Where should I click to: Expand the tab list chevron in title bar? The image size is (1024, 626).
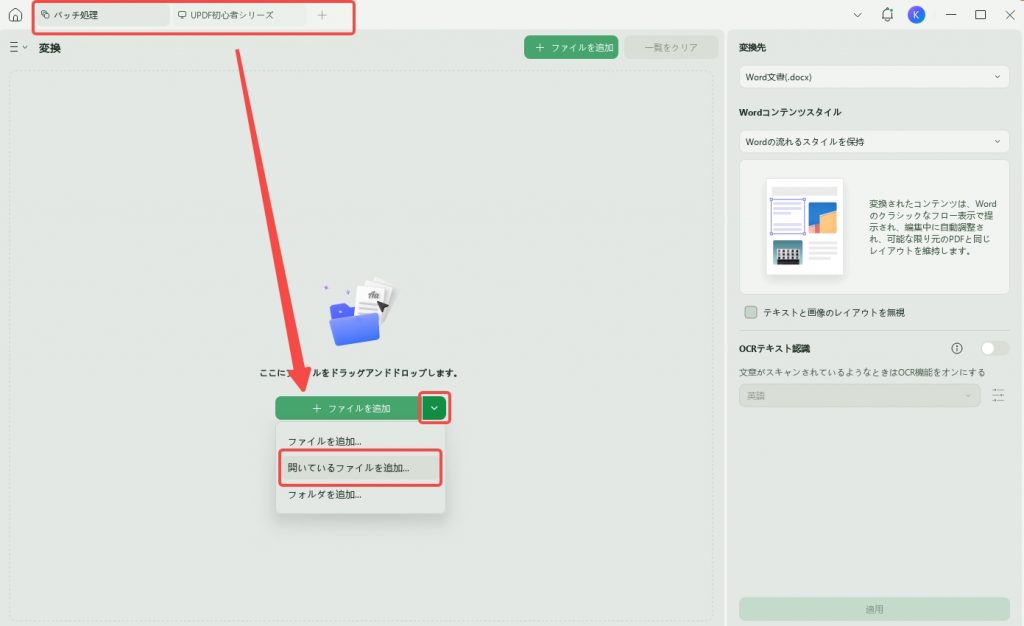click(857, 15)
